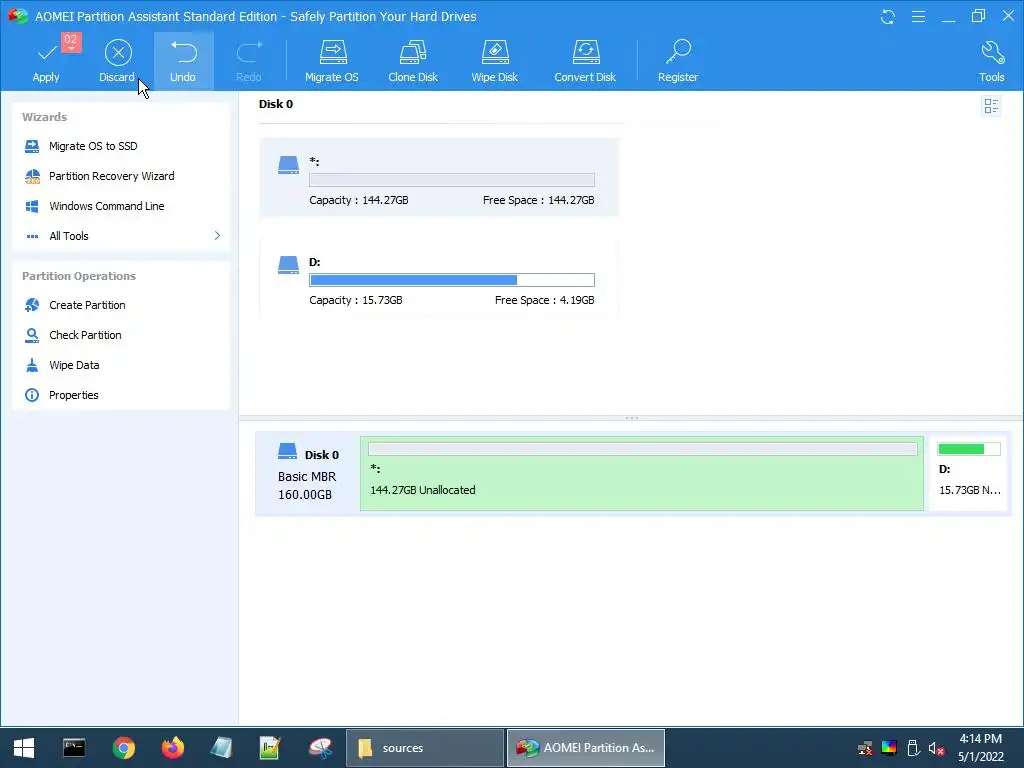The height and width of the screenshot is (768, 1024).
Task: Launch Chrome from the taskbar
Action: point(123,748)
